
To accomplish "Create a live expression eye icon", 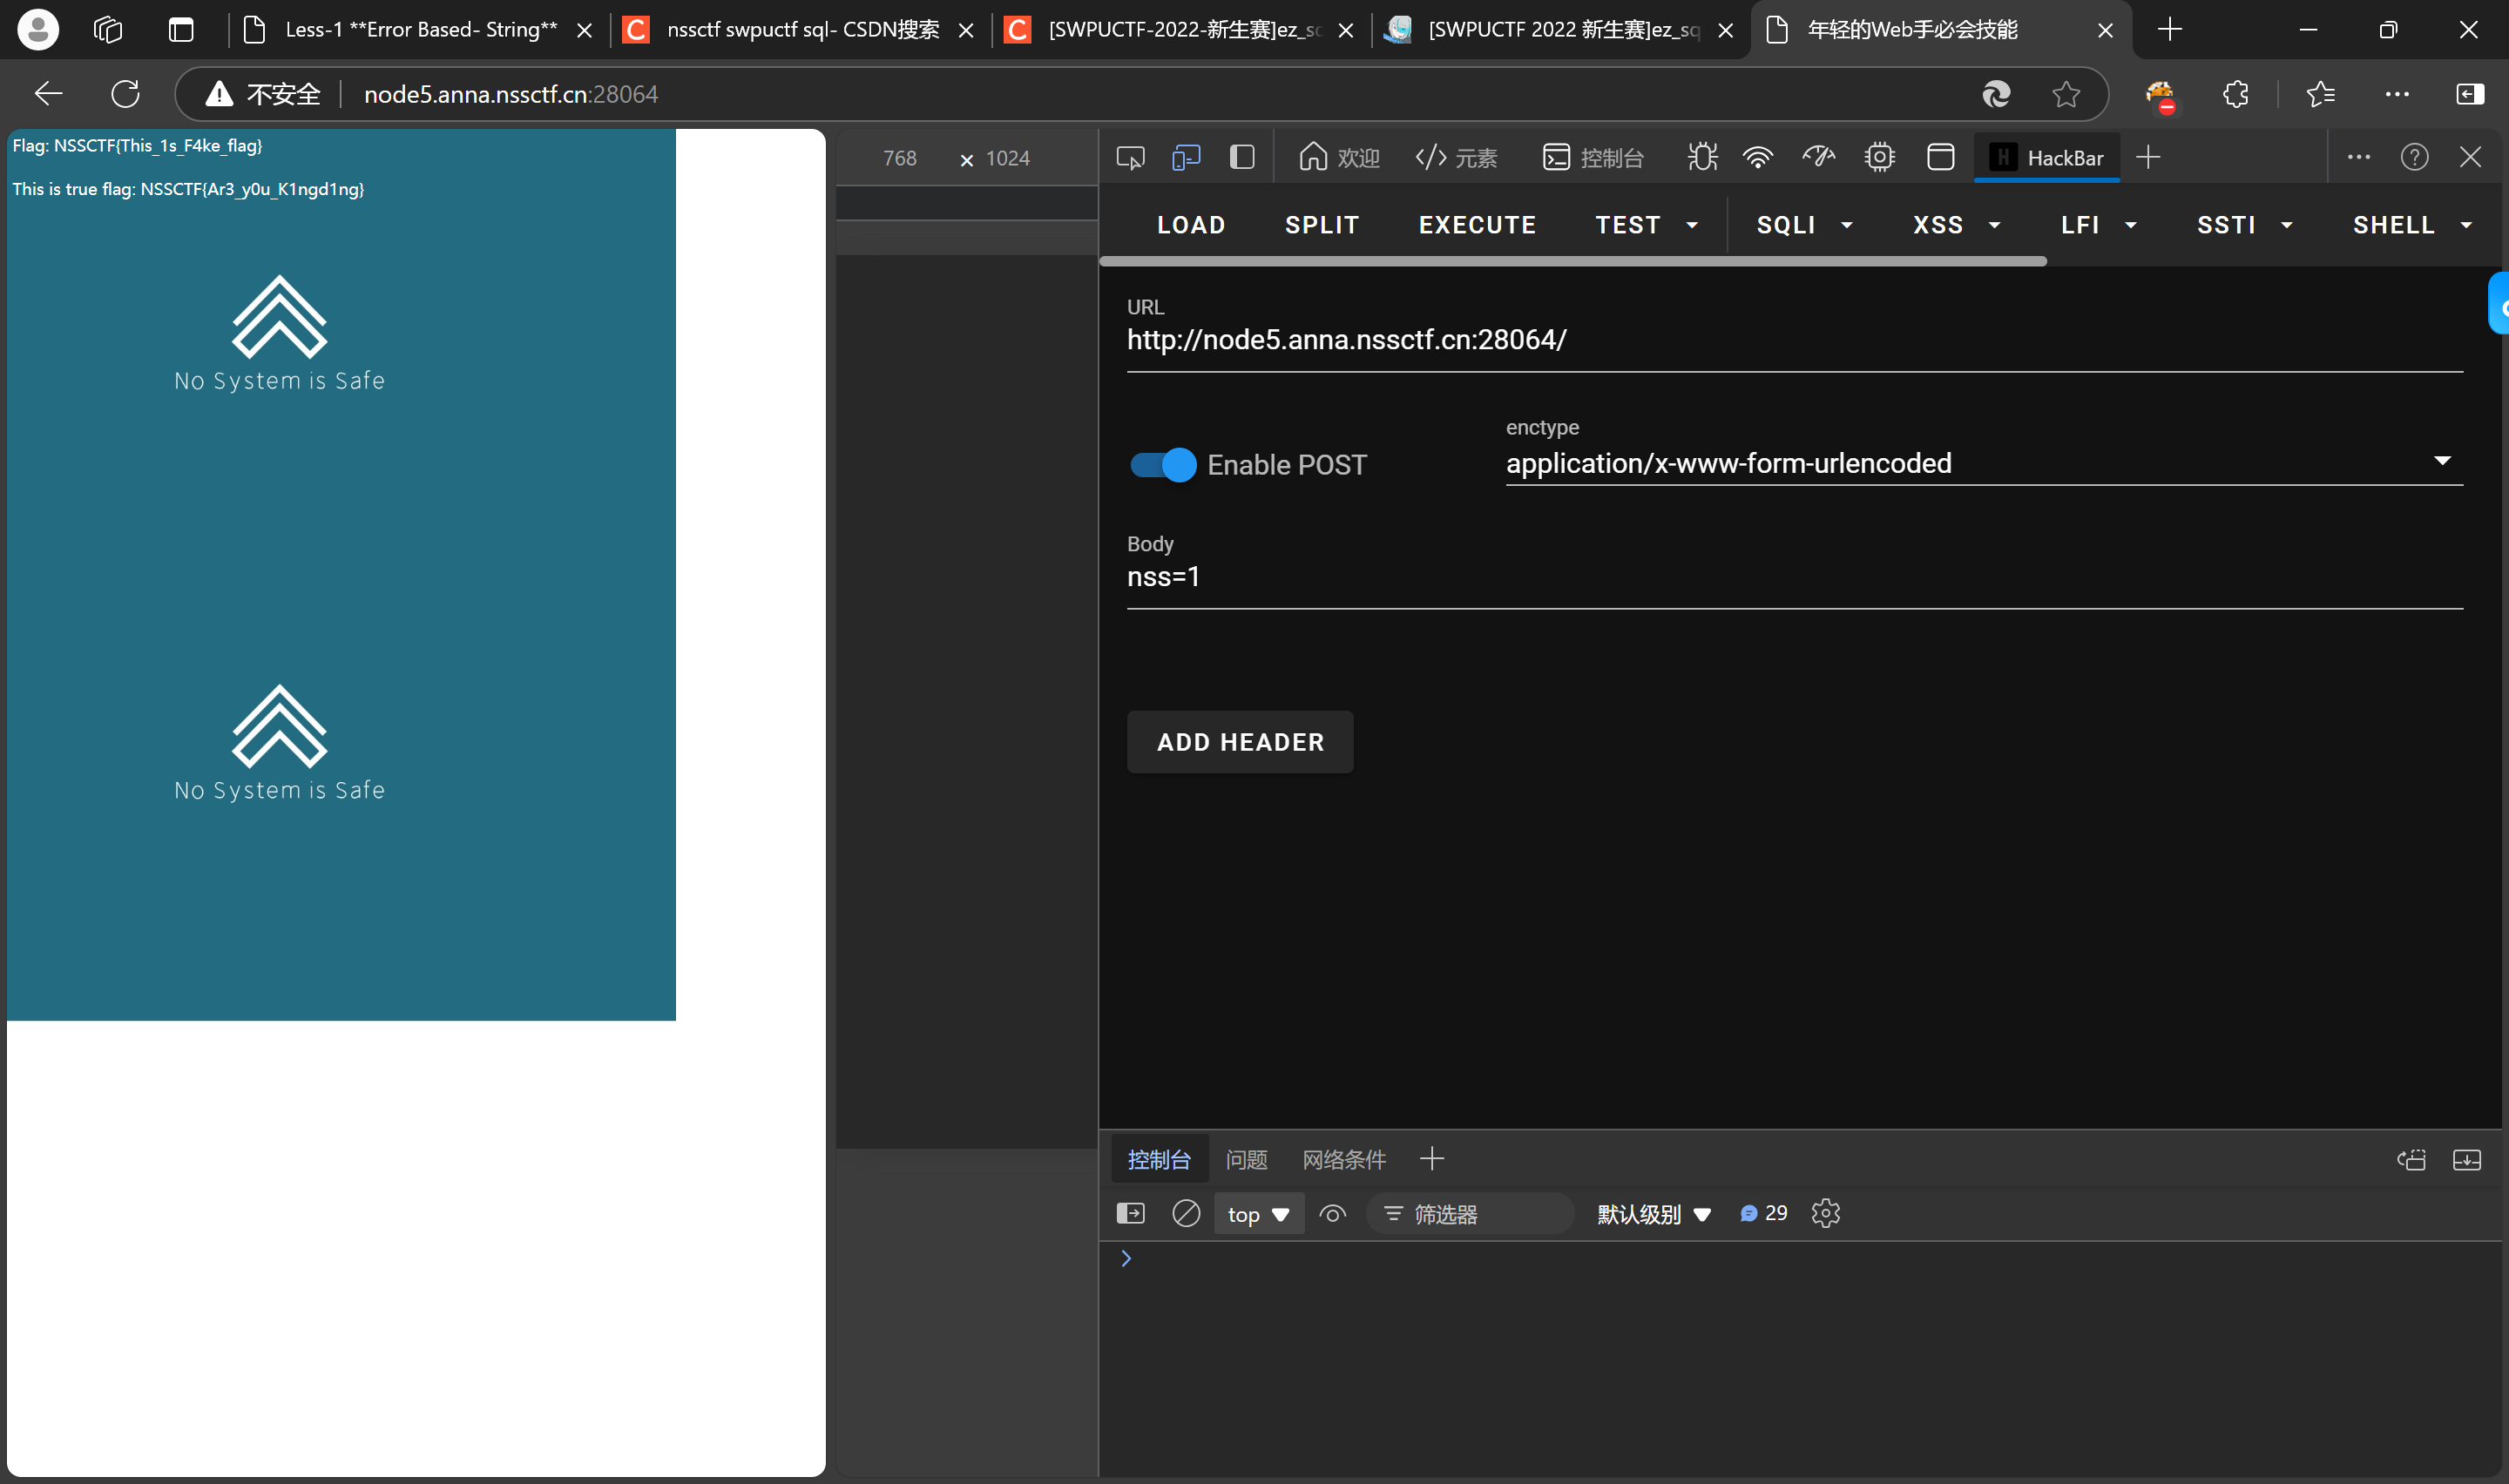I will coord(1333,1214).
